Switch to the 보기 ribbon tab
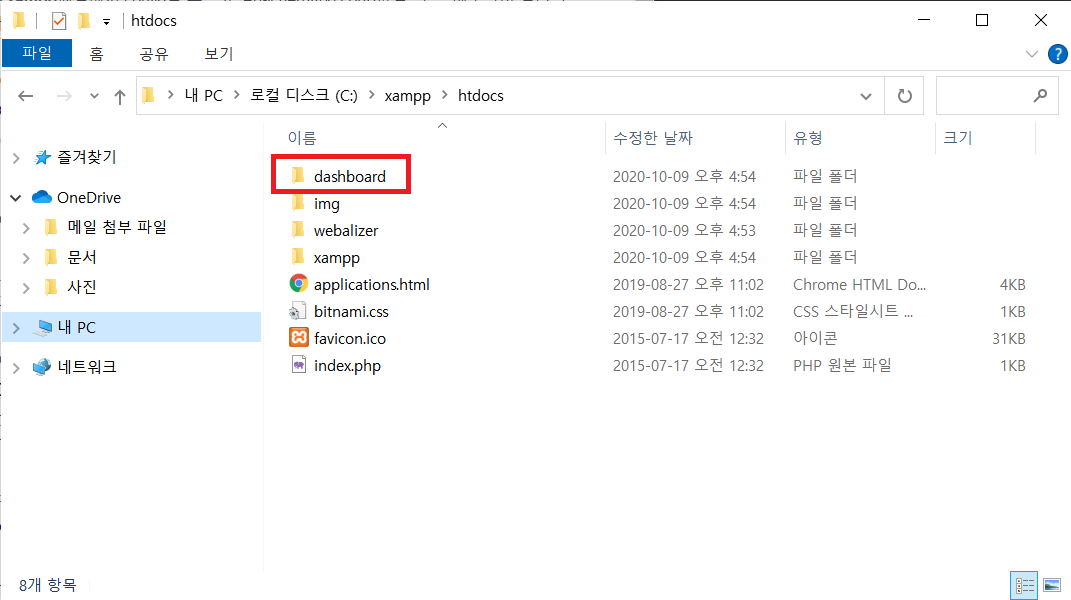The width and height of the screenshot is (1071, 600). click(219, 54)
